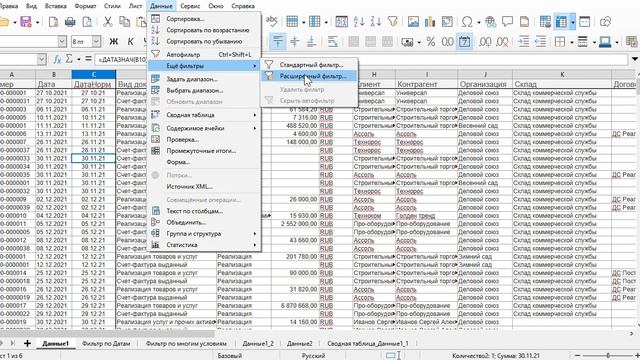Open the font size dropdown

coord(96,42)
